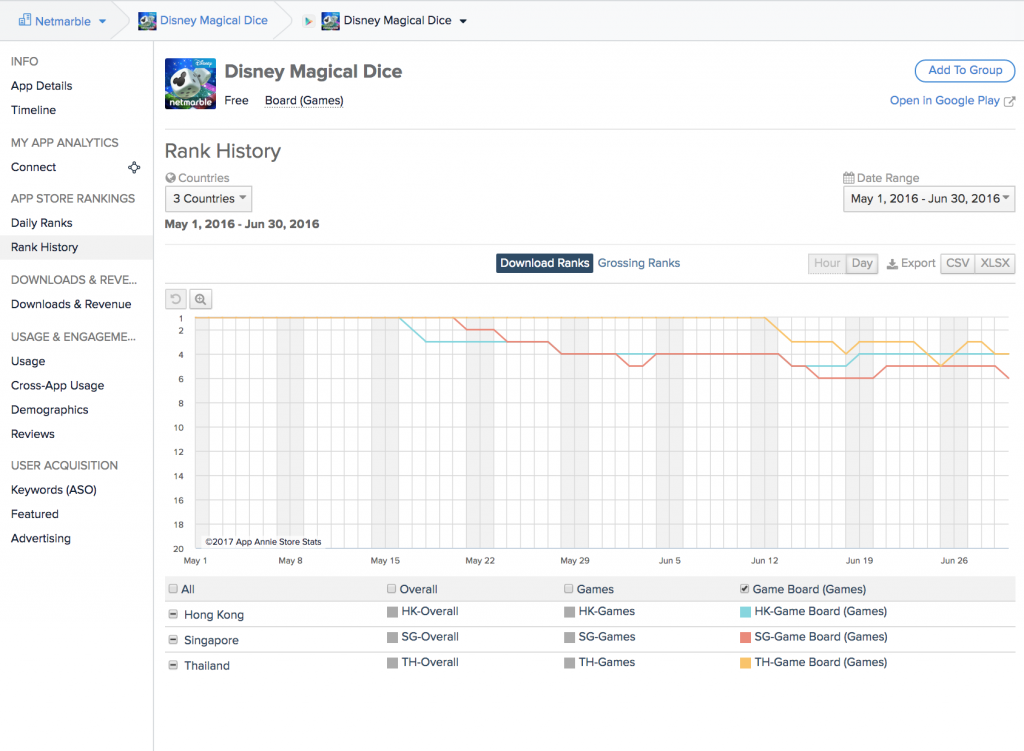Open the date range dropdown picker

click(929, 199)
